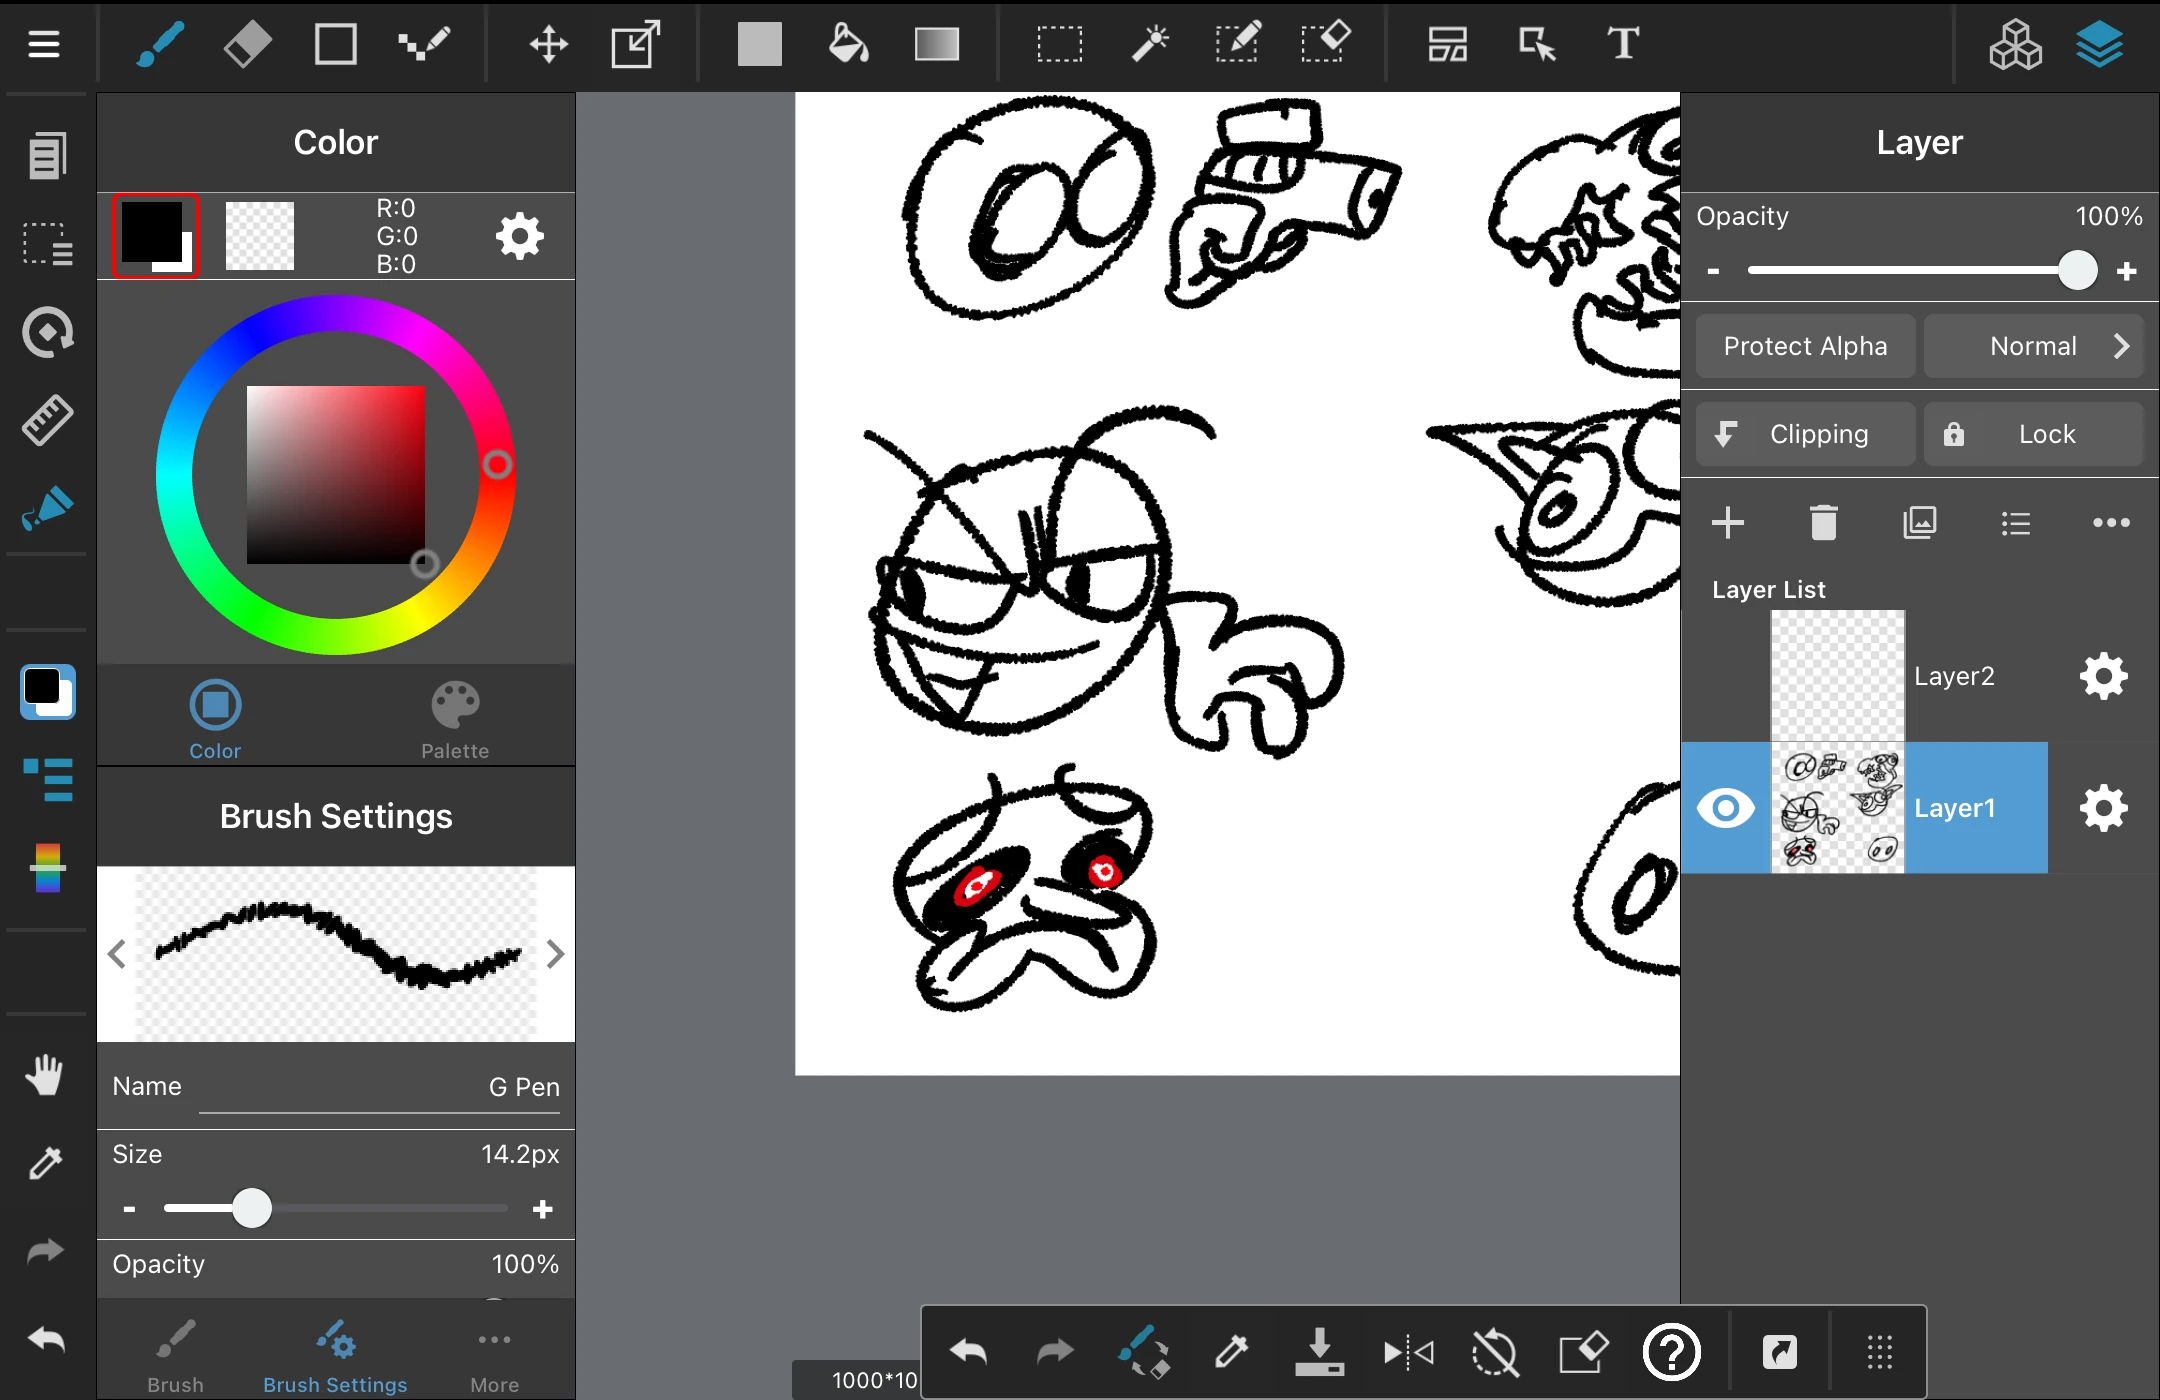Add a new layer with the plus icon
Image resolution: width=2160 pixels, height=1400 pixels.
pos(1729,522)
